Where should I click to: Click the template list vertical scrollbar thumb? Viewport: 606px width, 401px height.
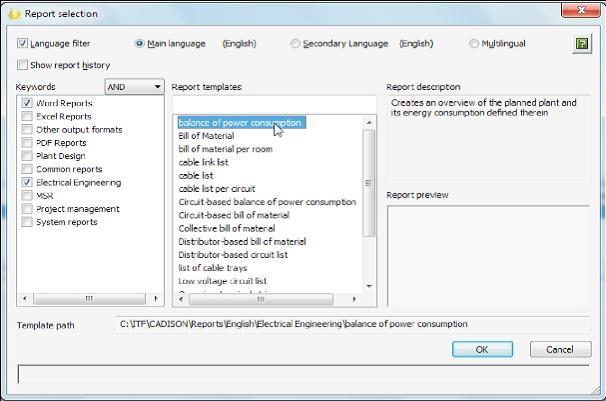click(x=369, y=183)
